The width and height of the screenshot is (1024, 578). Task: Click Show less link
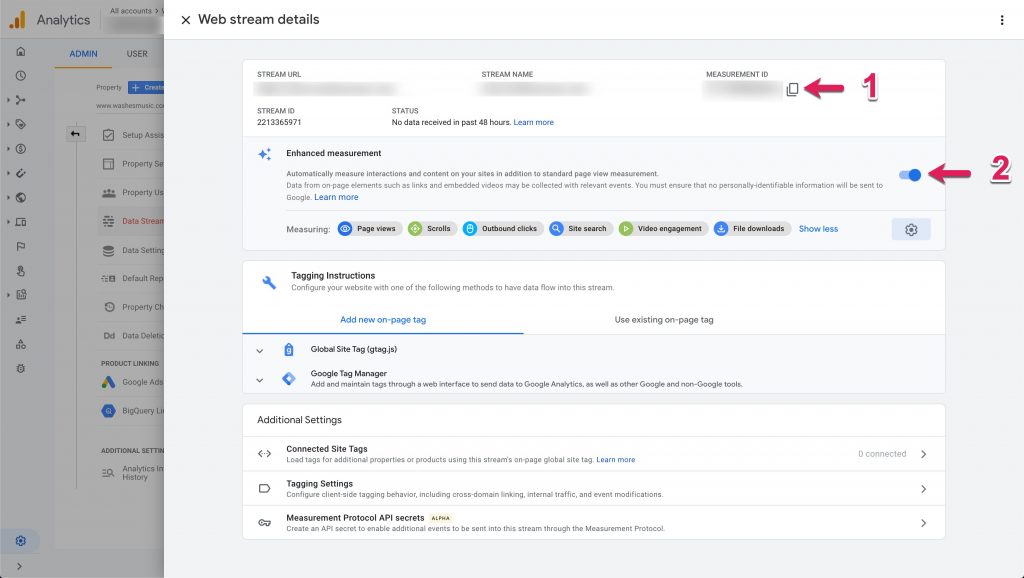point(818,229)
